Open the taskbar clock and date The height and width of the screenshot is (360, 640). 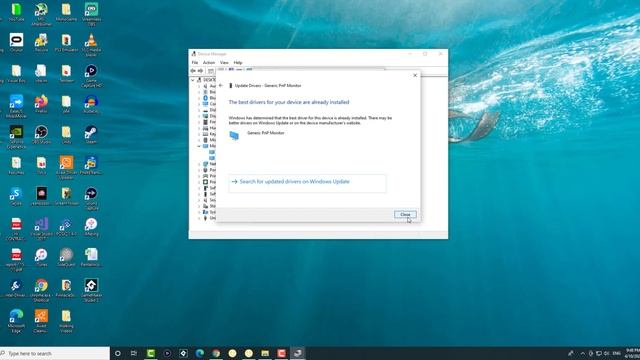[632, 353]
